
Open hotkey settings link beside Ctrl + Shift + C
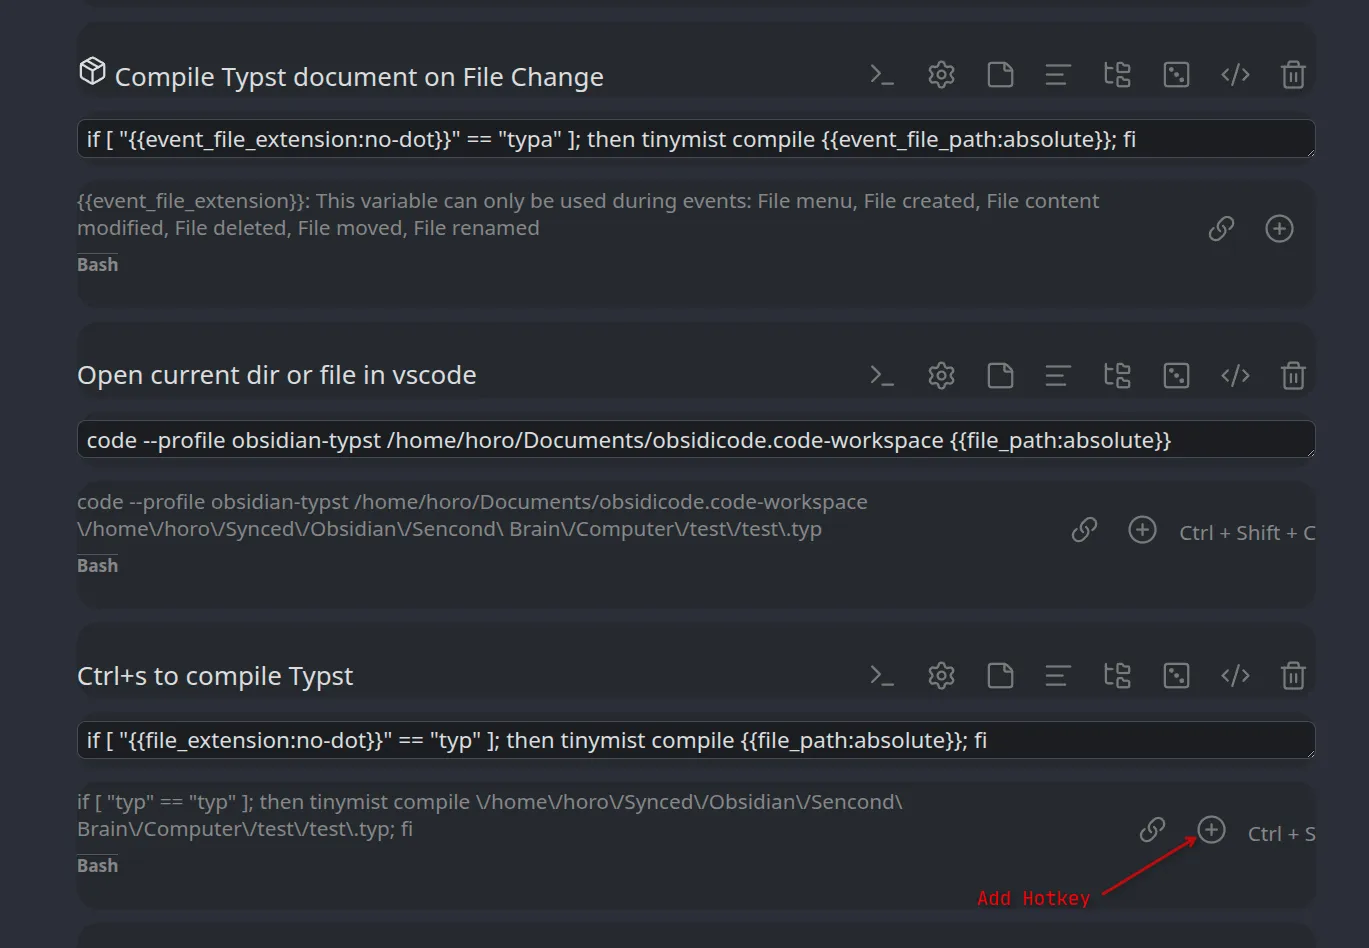point(1084,530)
